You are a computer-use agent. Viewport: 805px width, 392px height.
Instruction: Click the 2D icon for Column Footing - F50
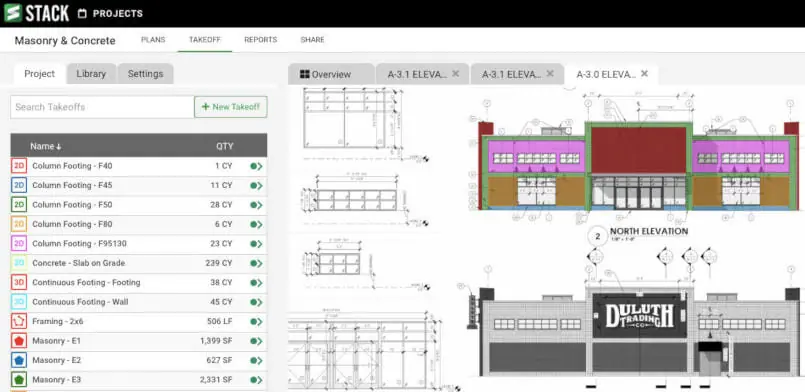click(x=19, y=205)
